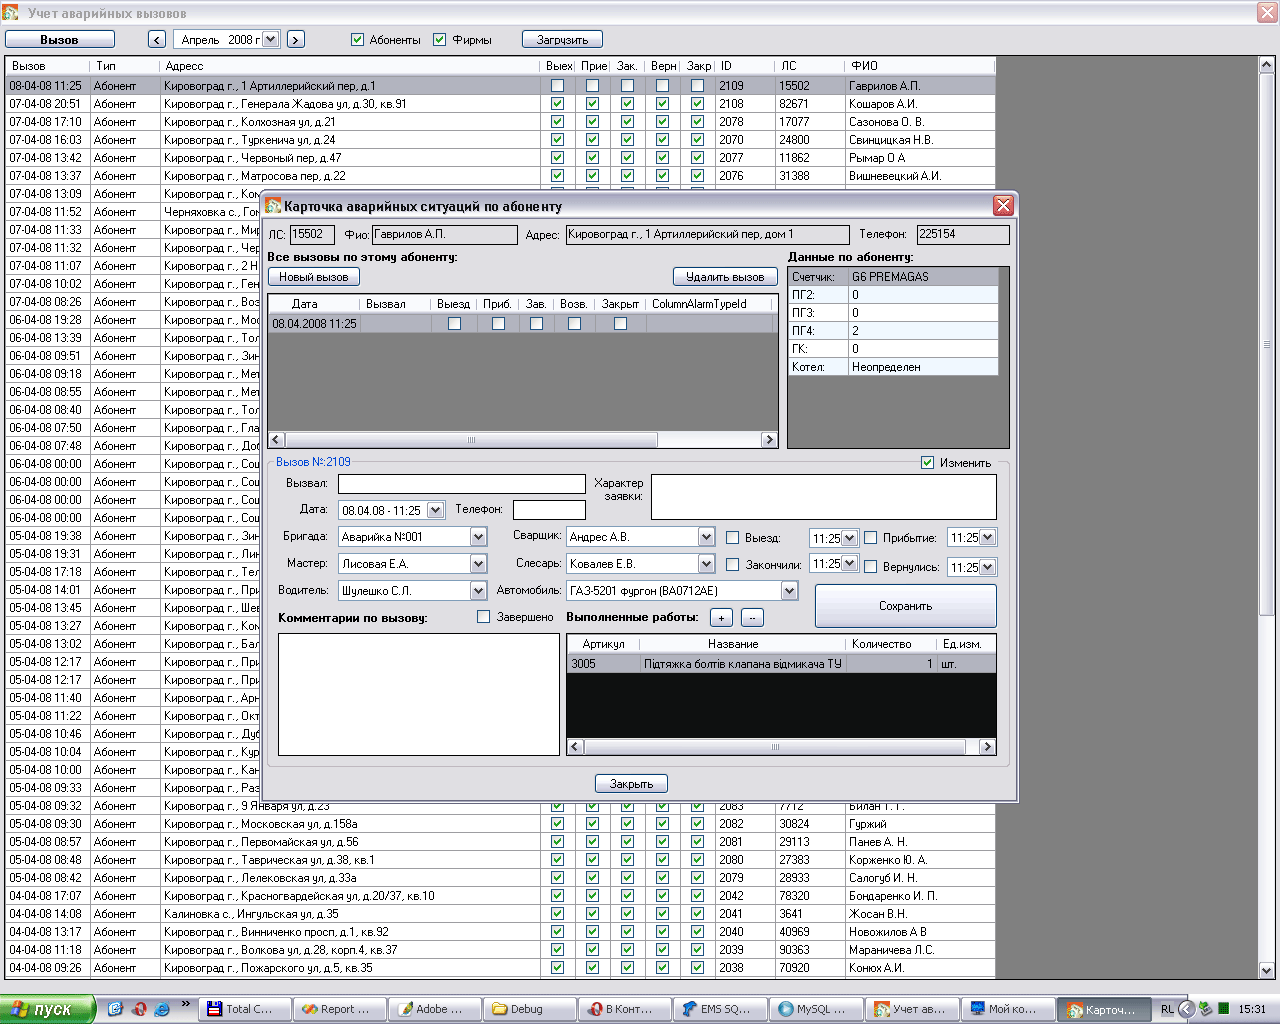Open Total Commander from the taskbar
The height and width of the screenshot is (1024, 1280).
point(245,1009)
